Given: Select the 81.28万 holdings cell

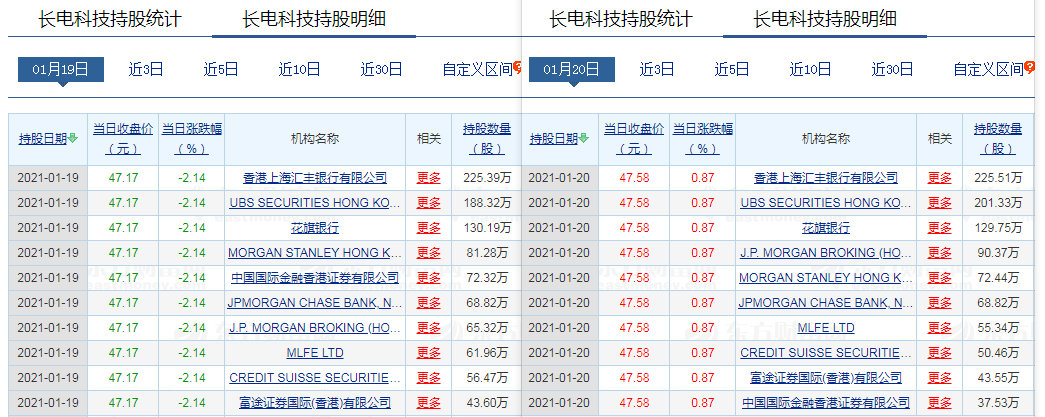Looking at the screenshot, I should [487, 252].
